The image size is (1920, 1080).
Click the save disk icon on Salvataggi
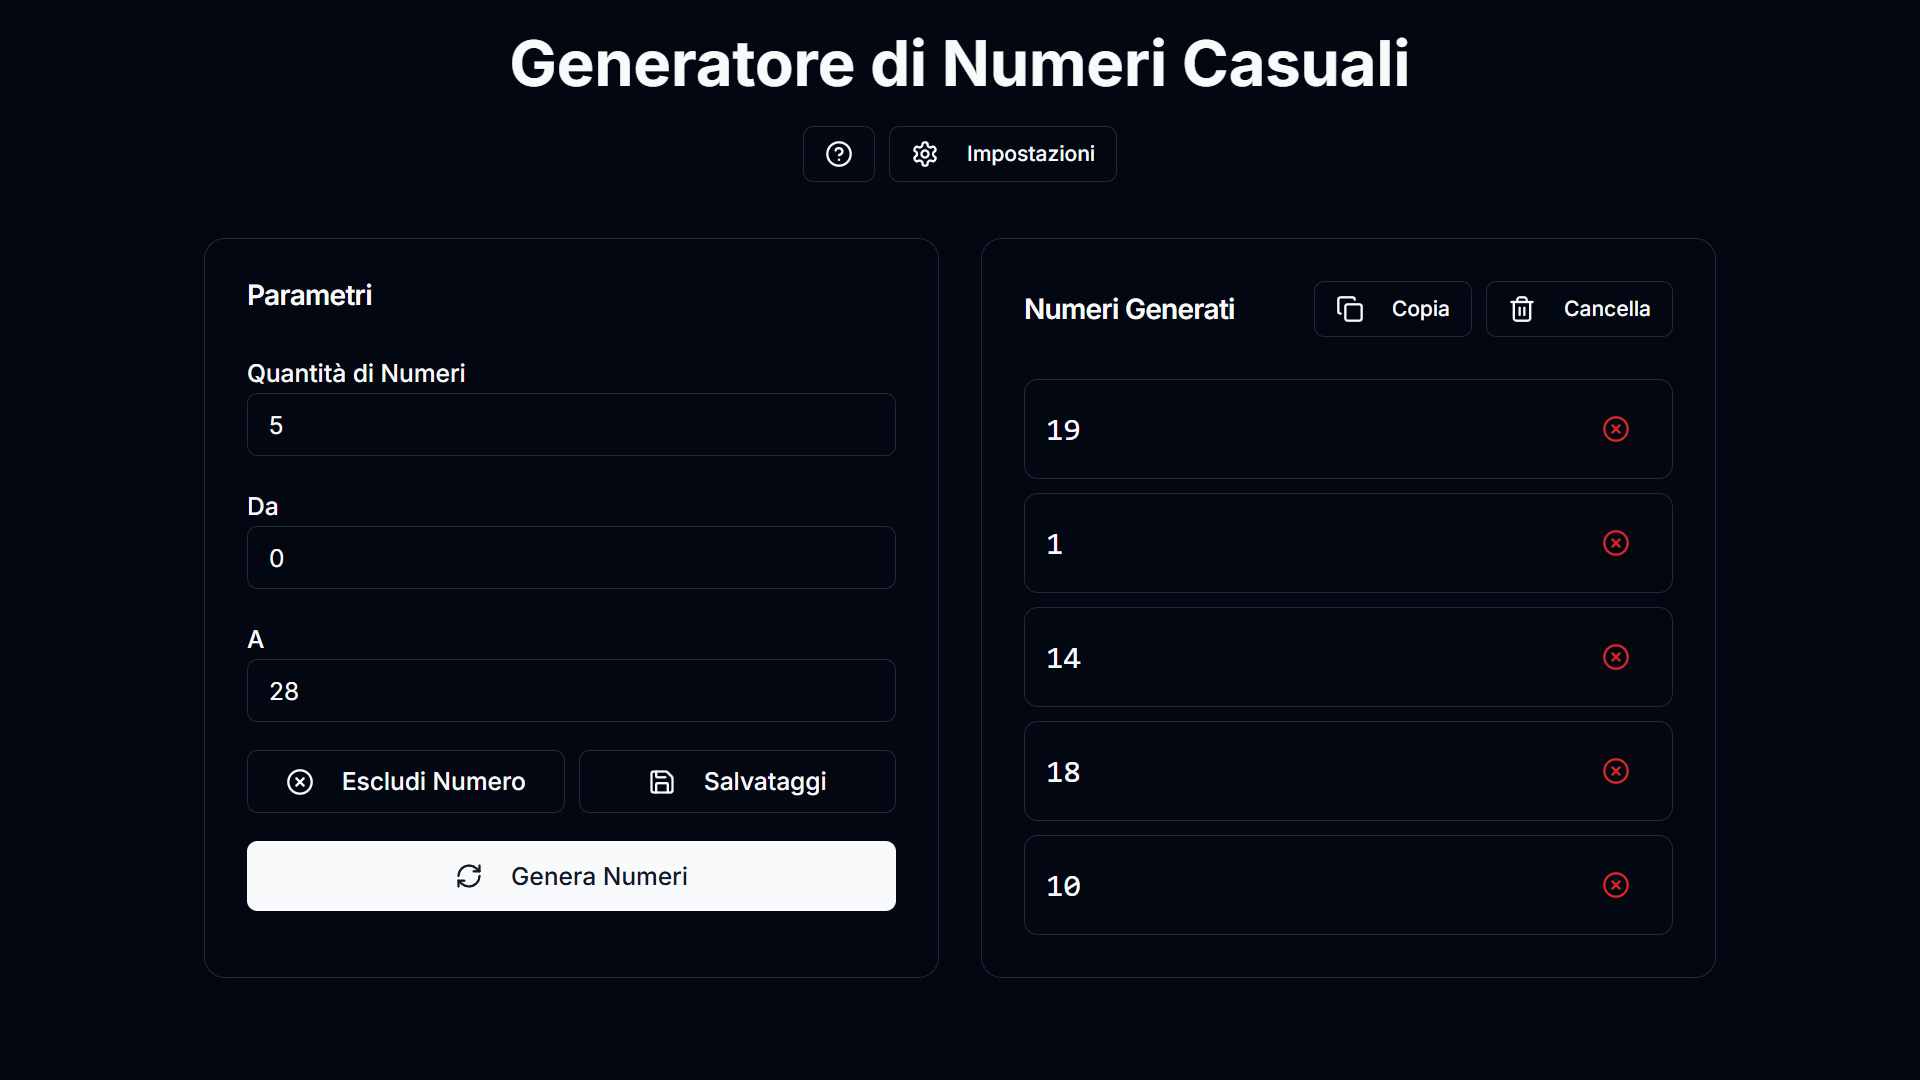click(x=660, y=781)
